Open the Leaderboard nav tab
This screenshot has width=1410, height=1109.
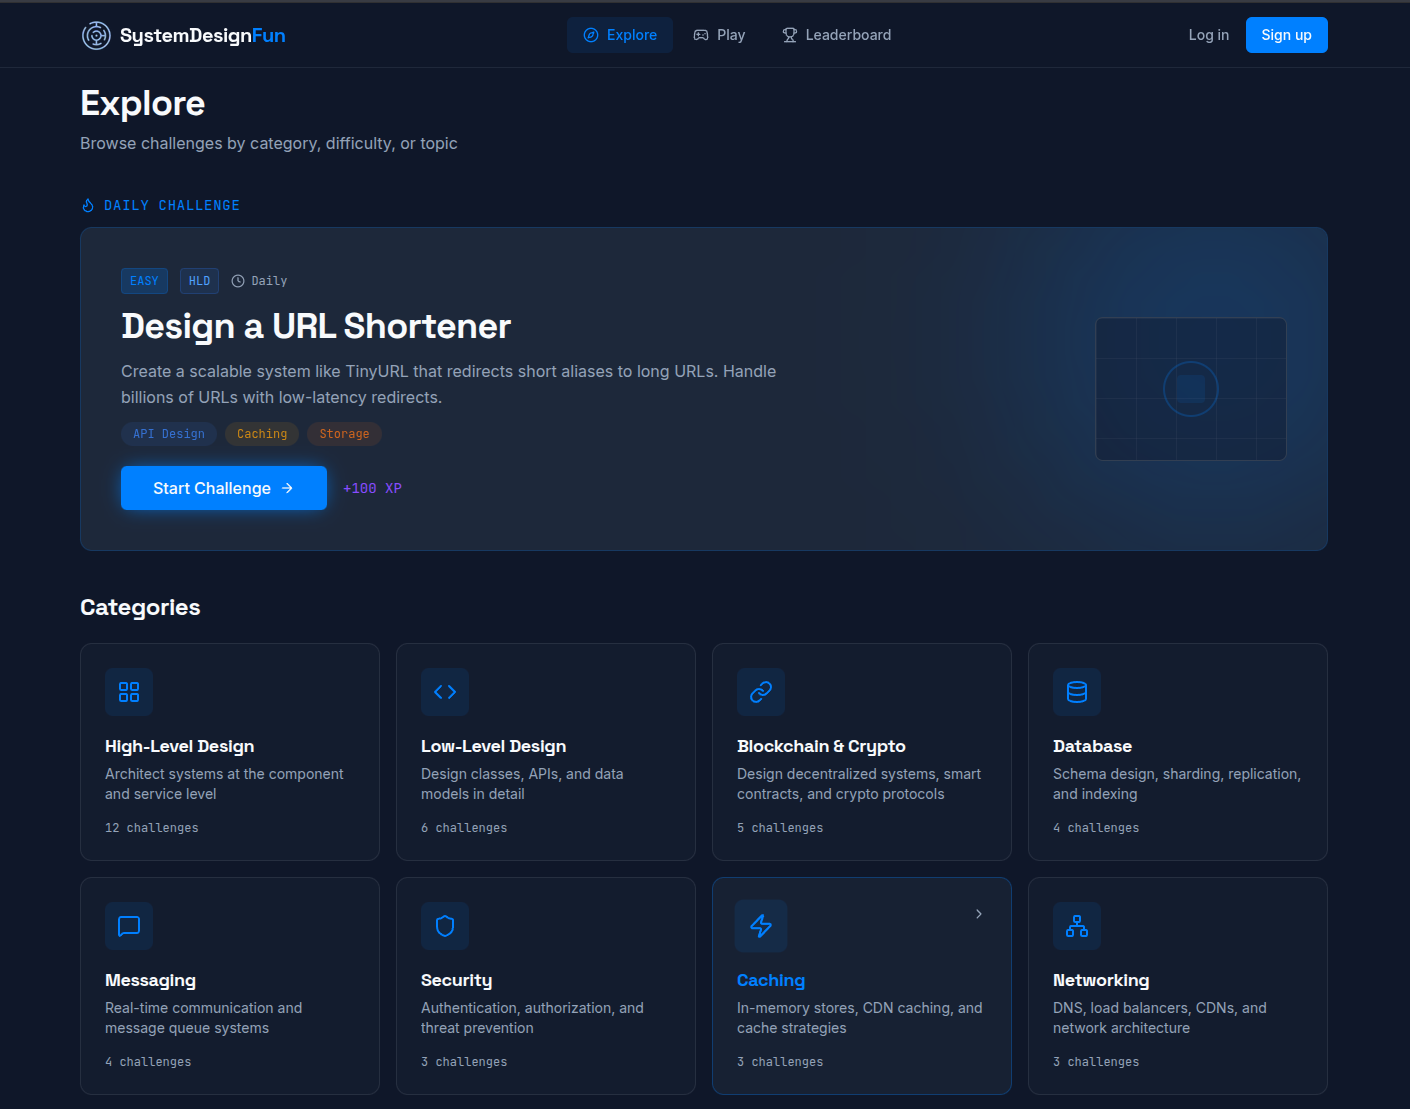tap(836, 35)
